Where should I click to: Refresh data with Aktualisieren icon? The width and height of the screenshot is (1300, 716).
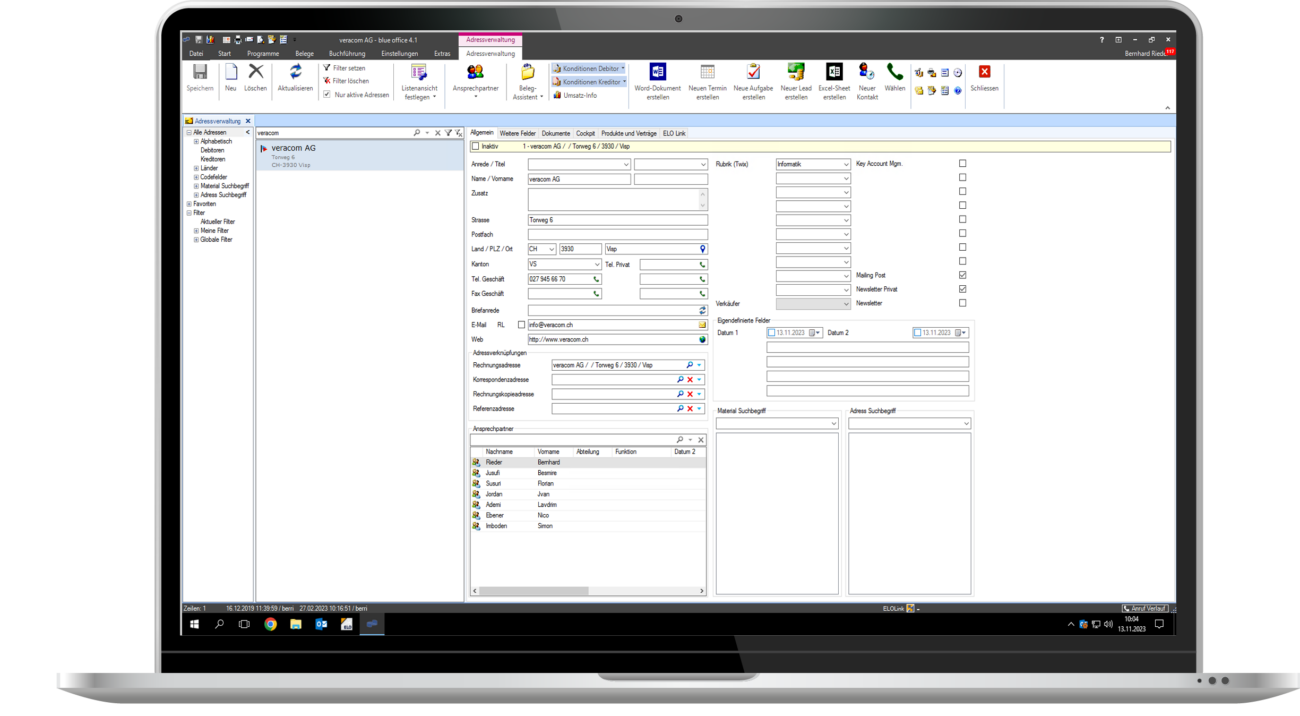pos(295,72)
